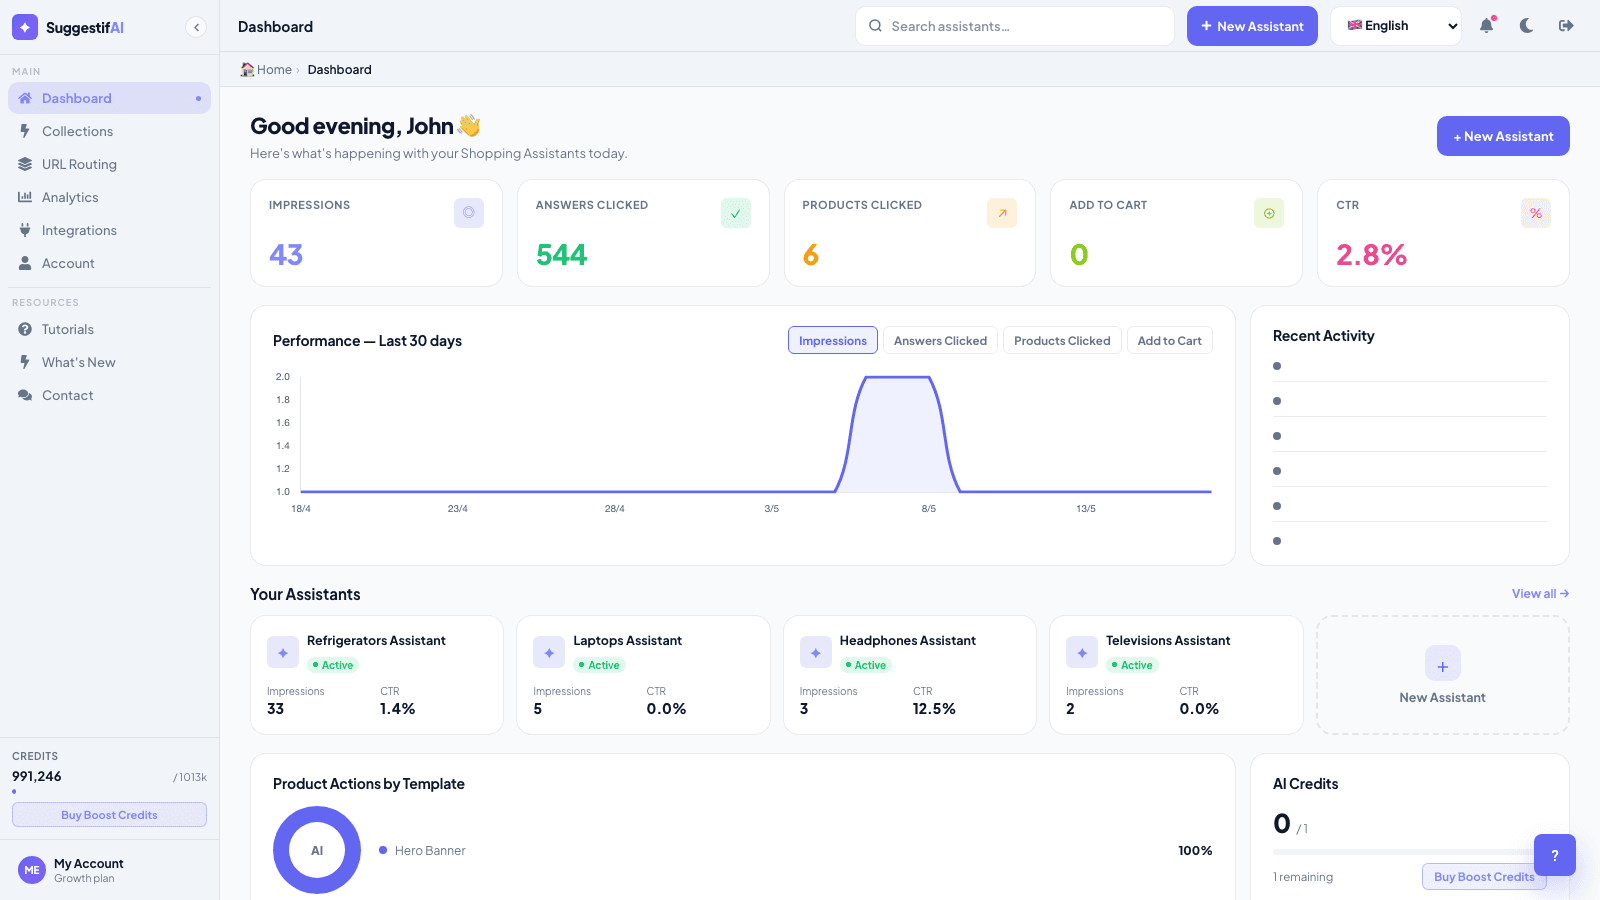Viewport: 1600px width, 900px height.
Task: Click the 2.8% CTR value
Action: (x=1371, y=255)
